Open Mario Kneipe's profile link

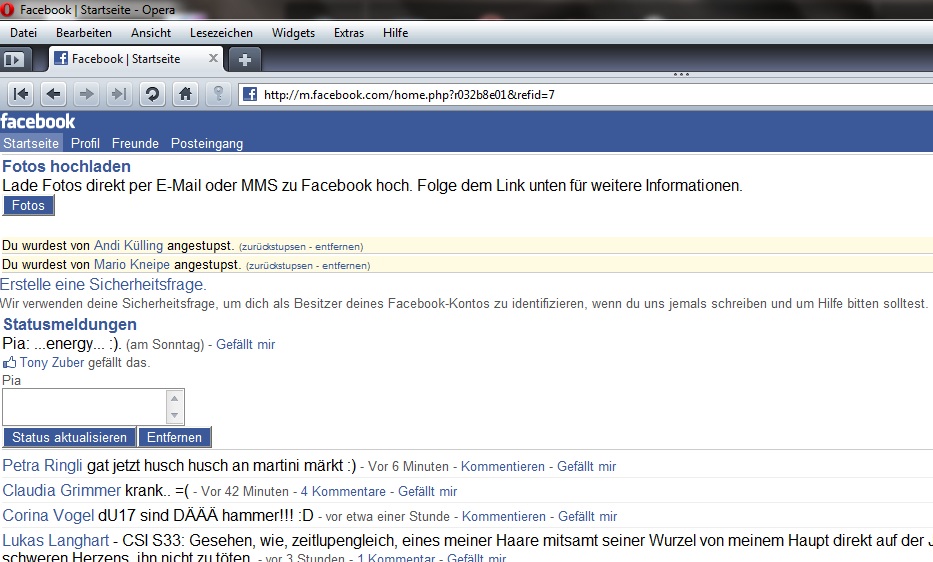coord(132,264)
